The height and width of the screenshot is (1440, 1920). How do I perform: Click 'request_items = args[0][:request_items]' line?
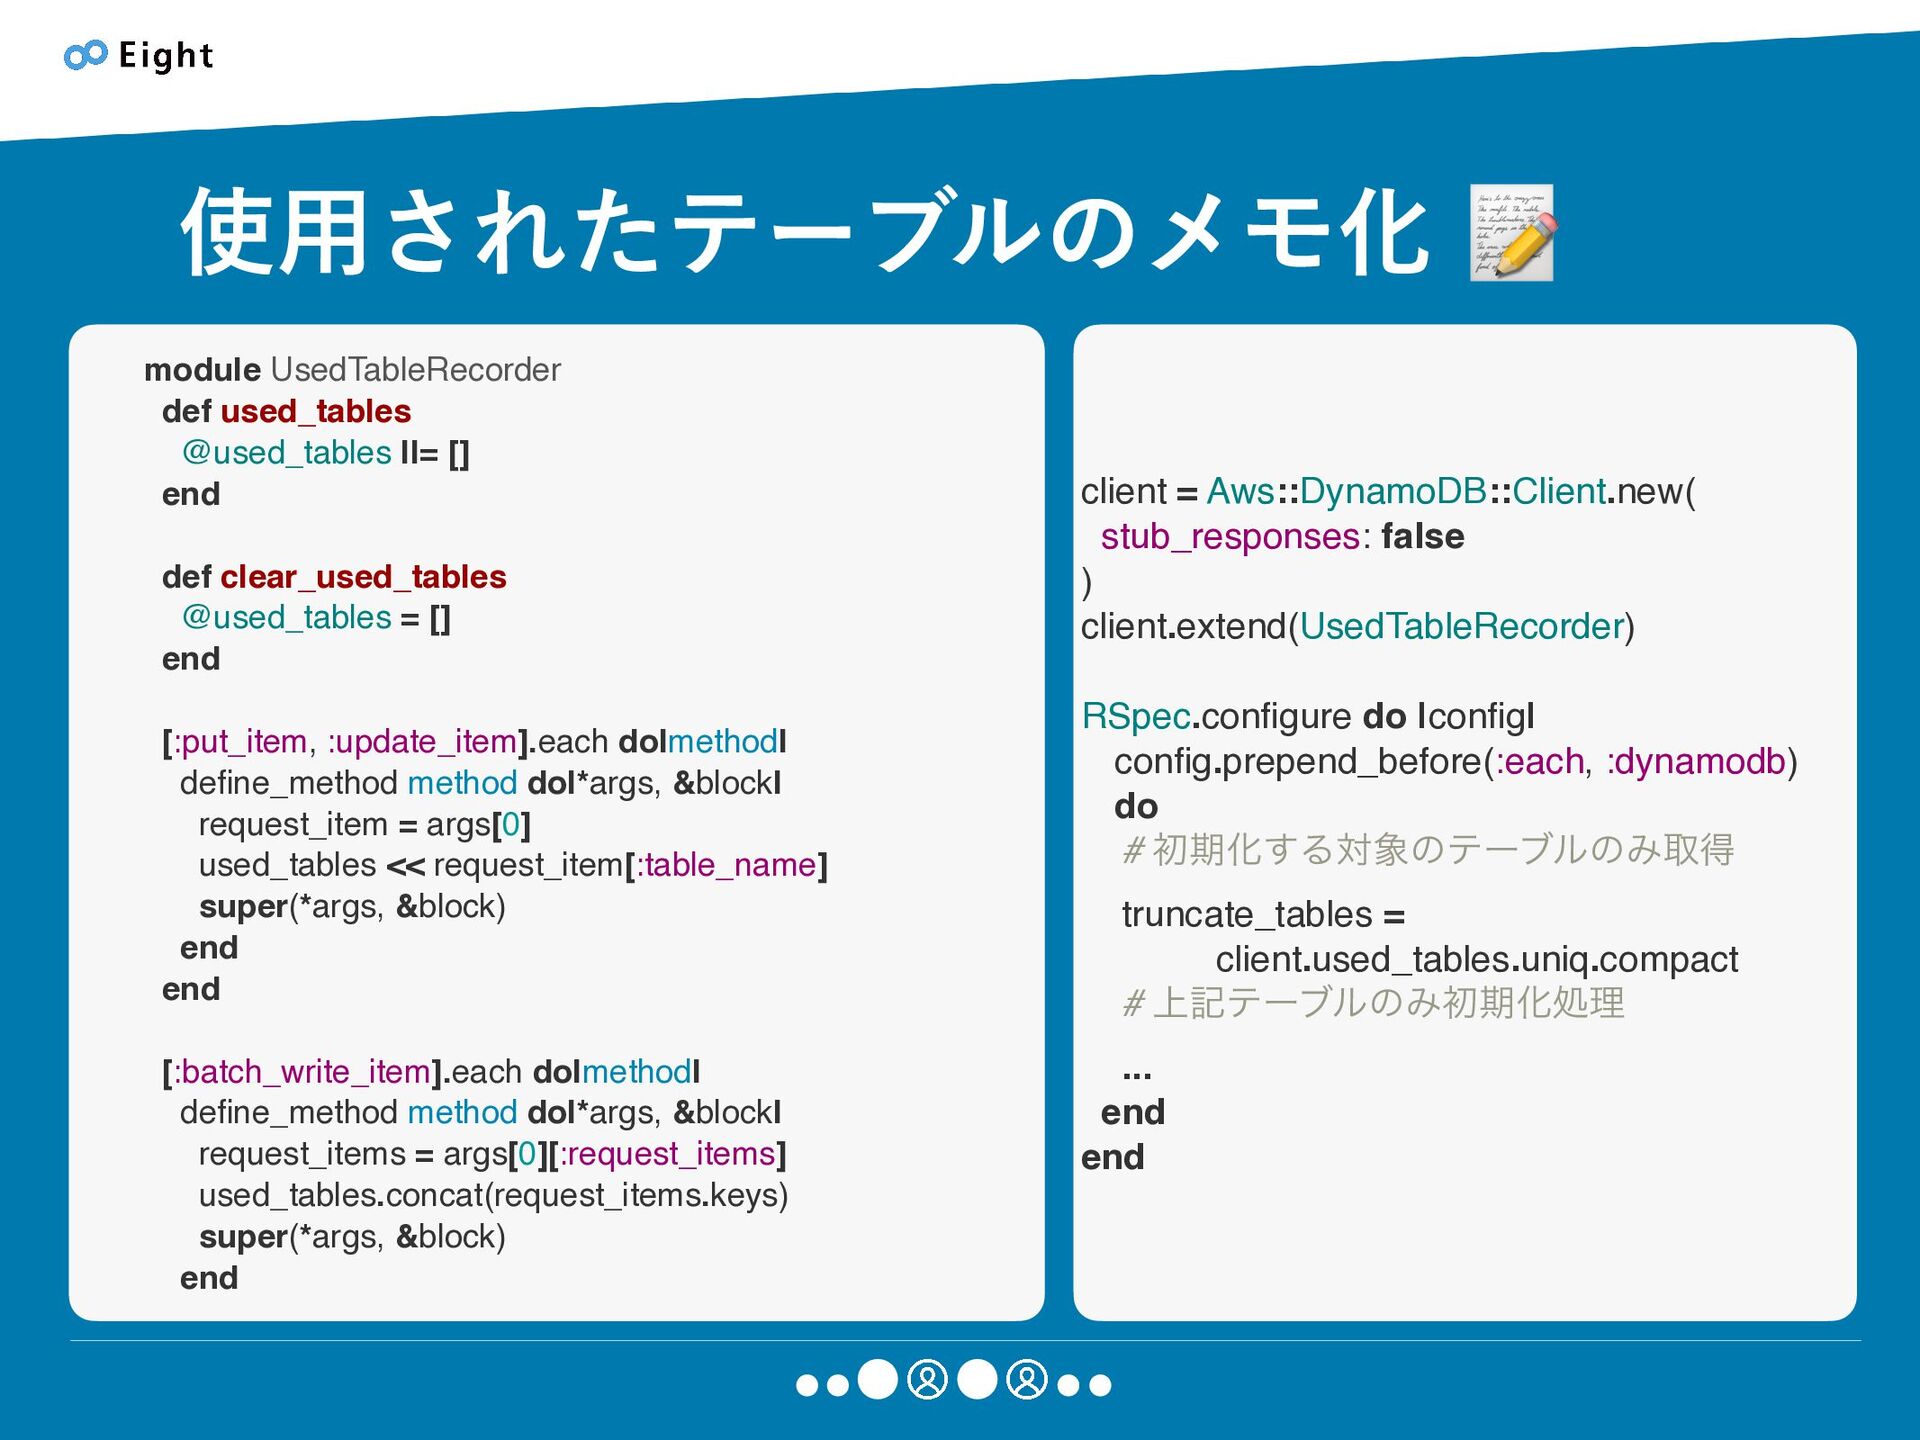492,1154
